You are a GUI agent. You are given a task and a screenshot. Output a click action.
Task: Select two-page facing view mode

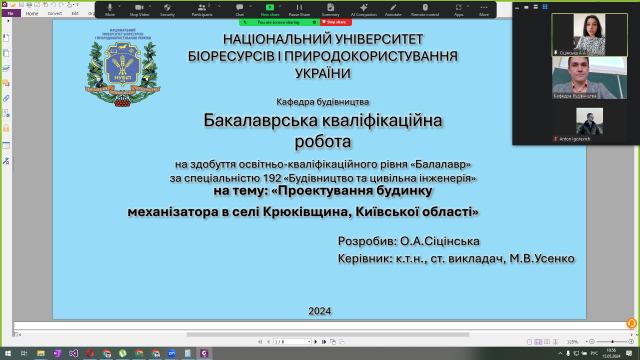547,342
